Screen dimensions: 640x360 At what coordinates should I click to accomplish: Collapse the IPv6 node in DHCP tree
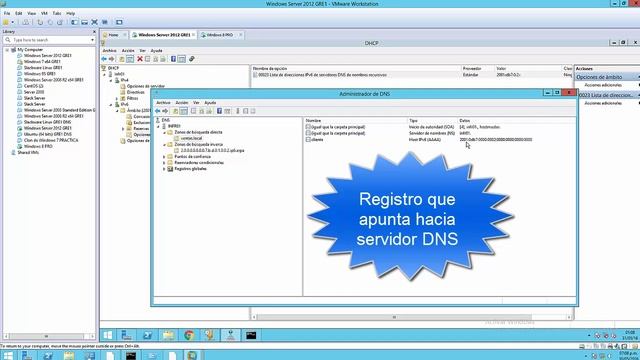(x=111, y=105)
